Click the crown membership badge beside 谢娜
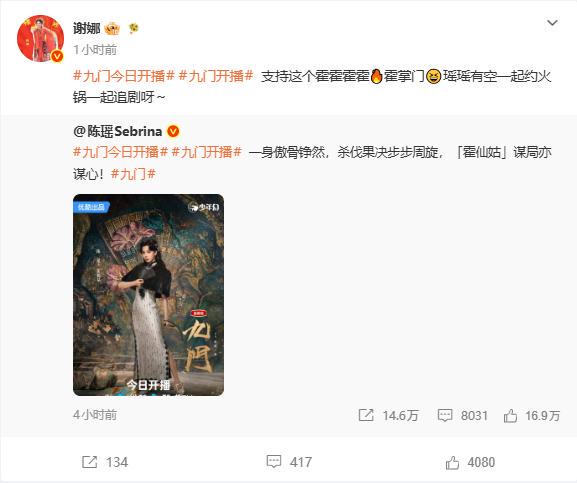The image size is (577, 483). pos(112,29)
